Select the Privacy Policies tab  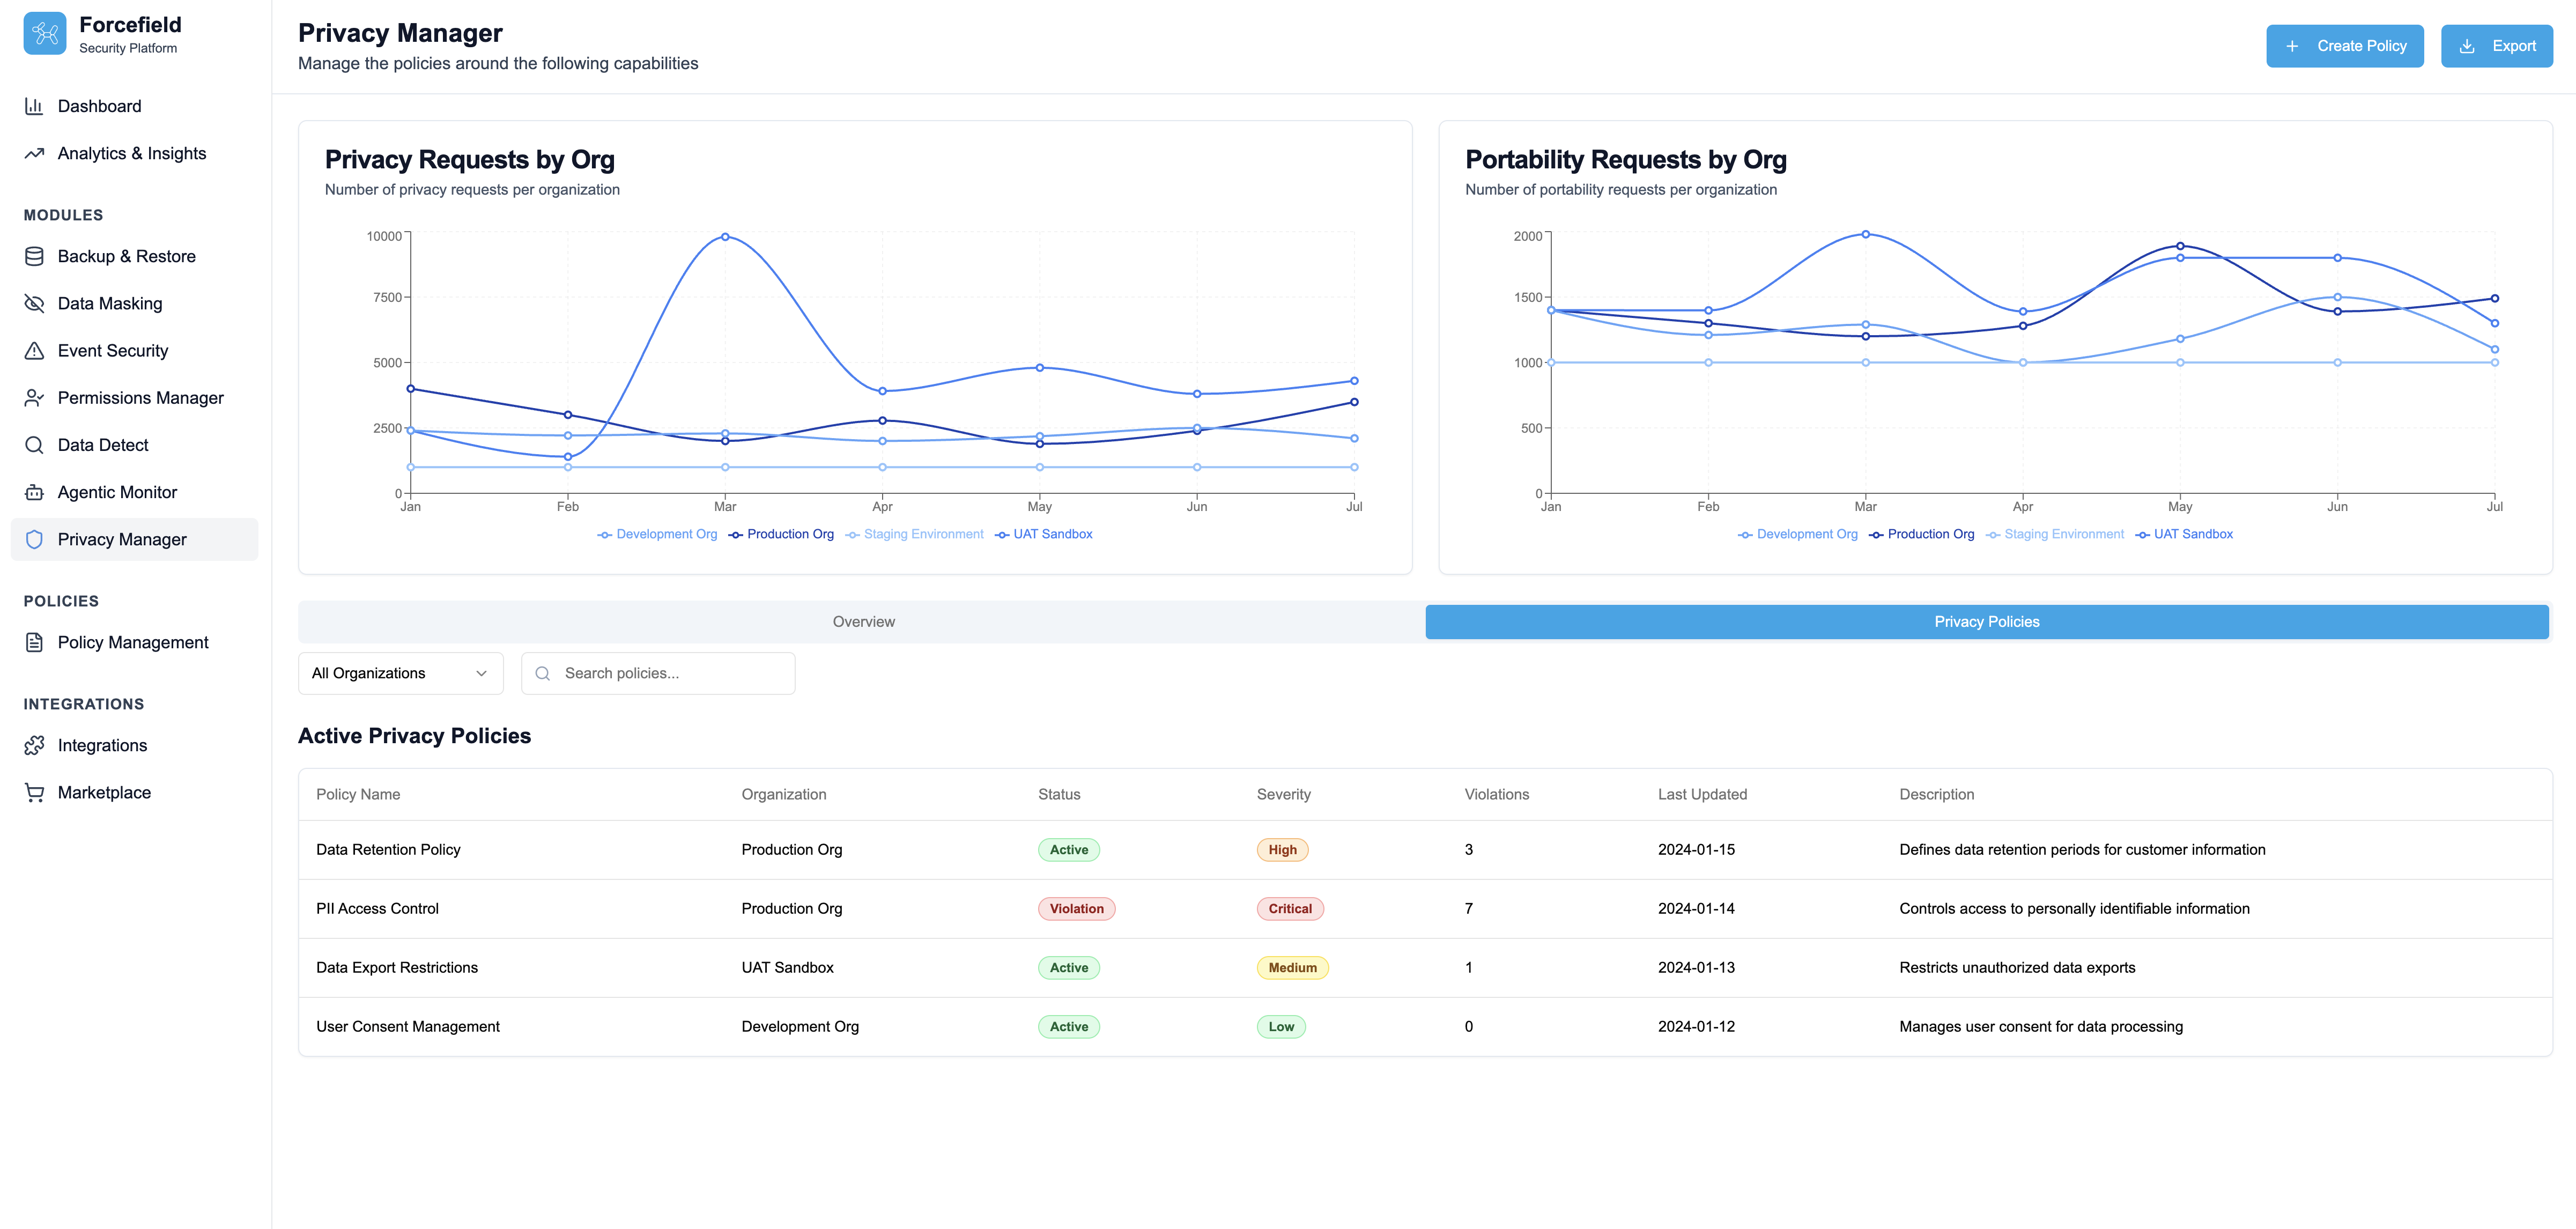[x=1986, y=622]
